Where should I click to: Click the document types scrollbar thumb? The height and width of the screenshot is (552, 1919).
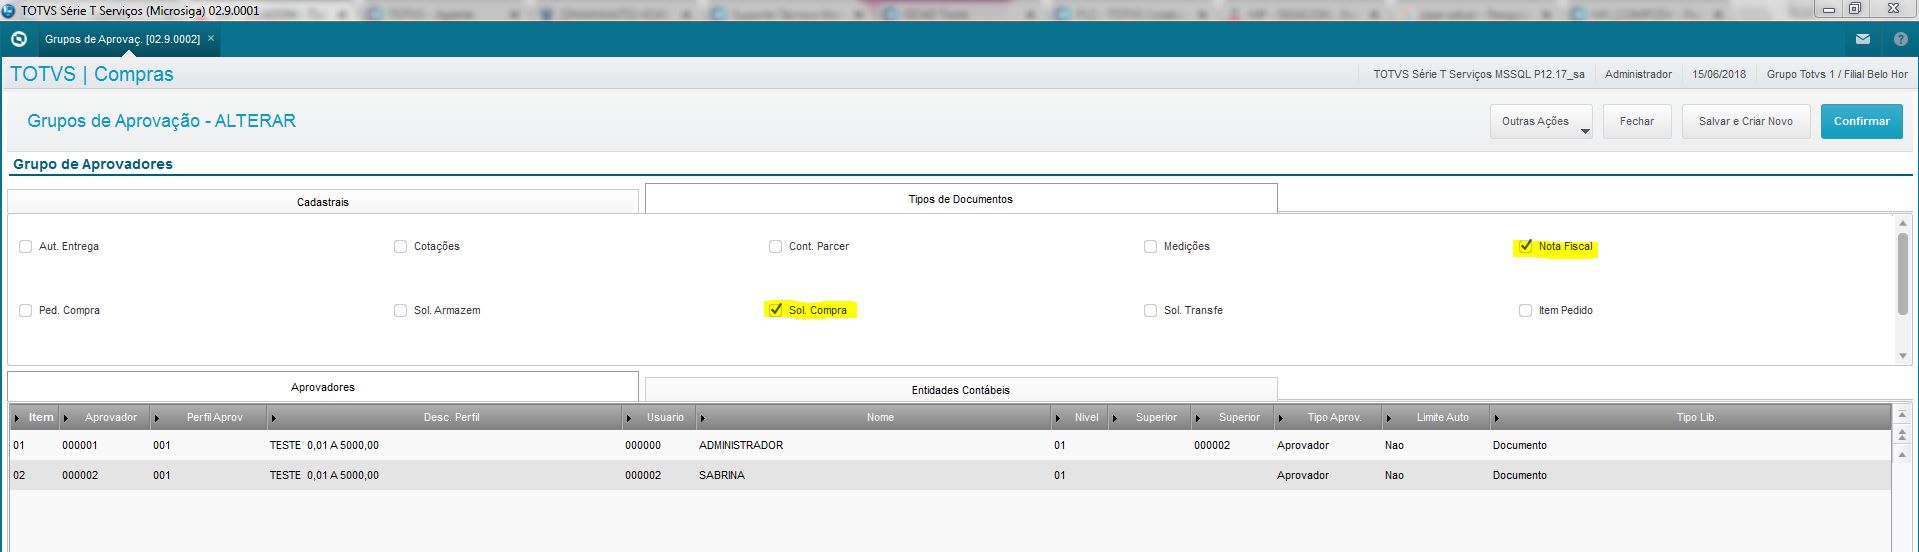coord(1903,272)
